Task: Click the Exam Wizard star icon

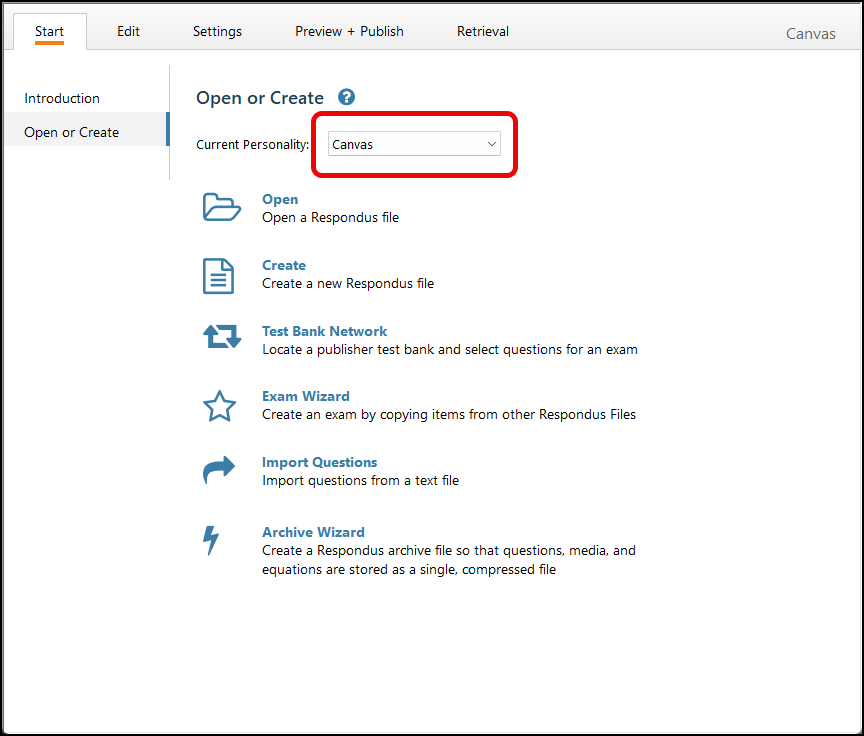Action: click(x=219, y=406)
